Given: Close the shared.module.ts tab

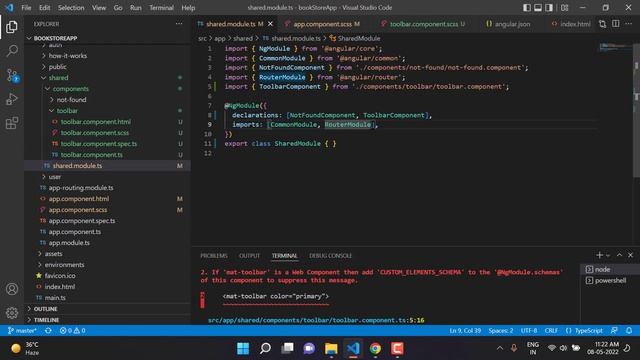Looking at the screenshot, I should 270,24.
